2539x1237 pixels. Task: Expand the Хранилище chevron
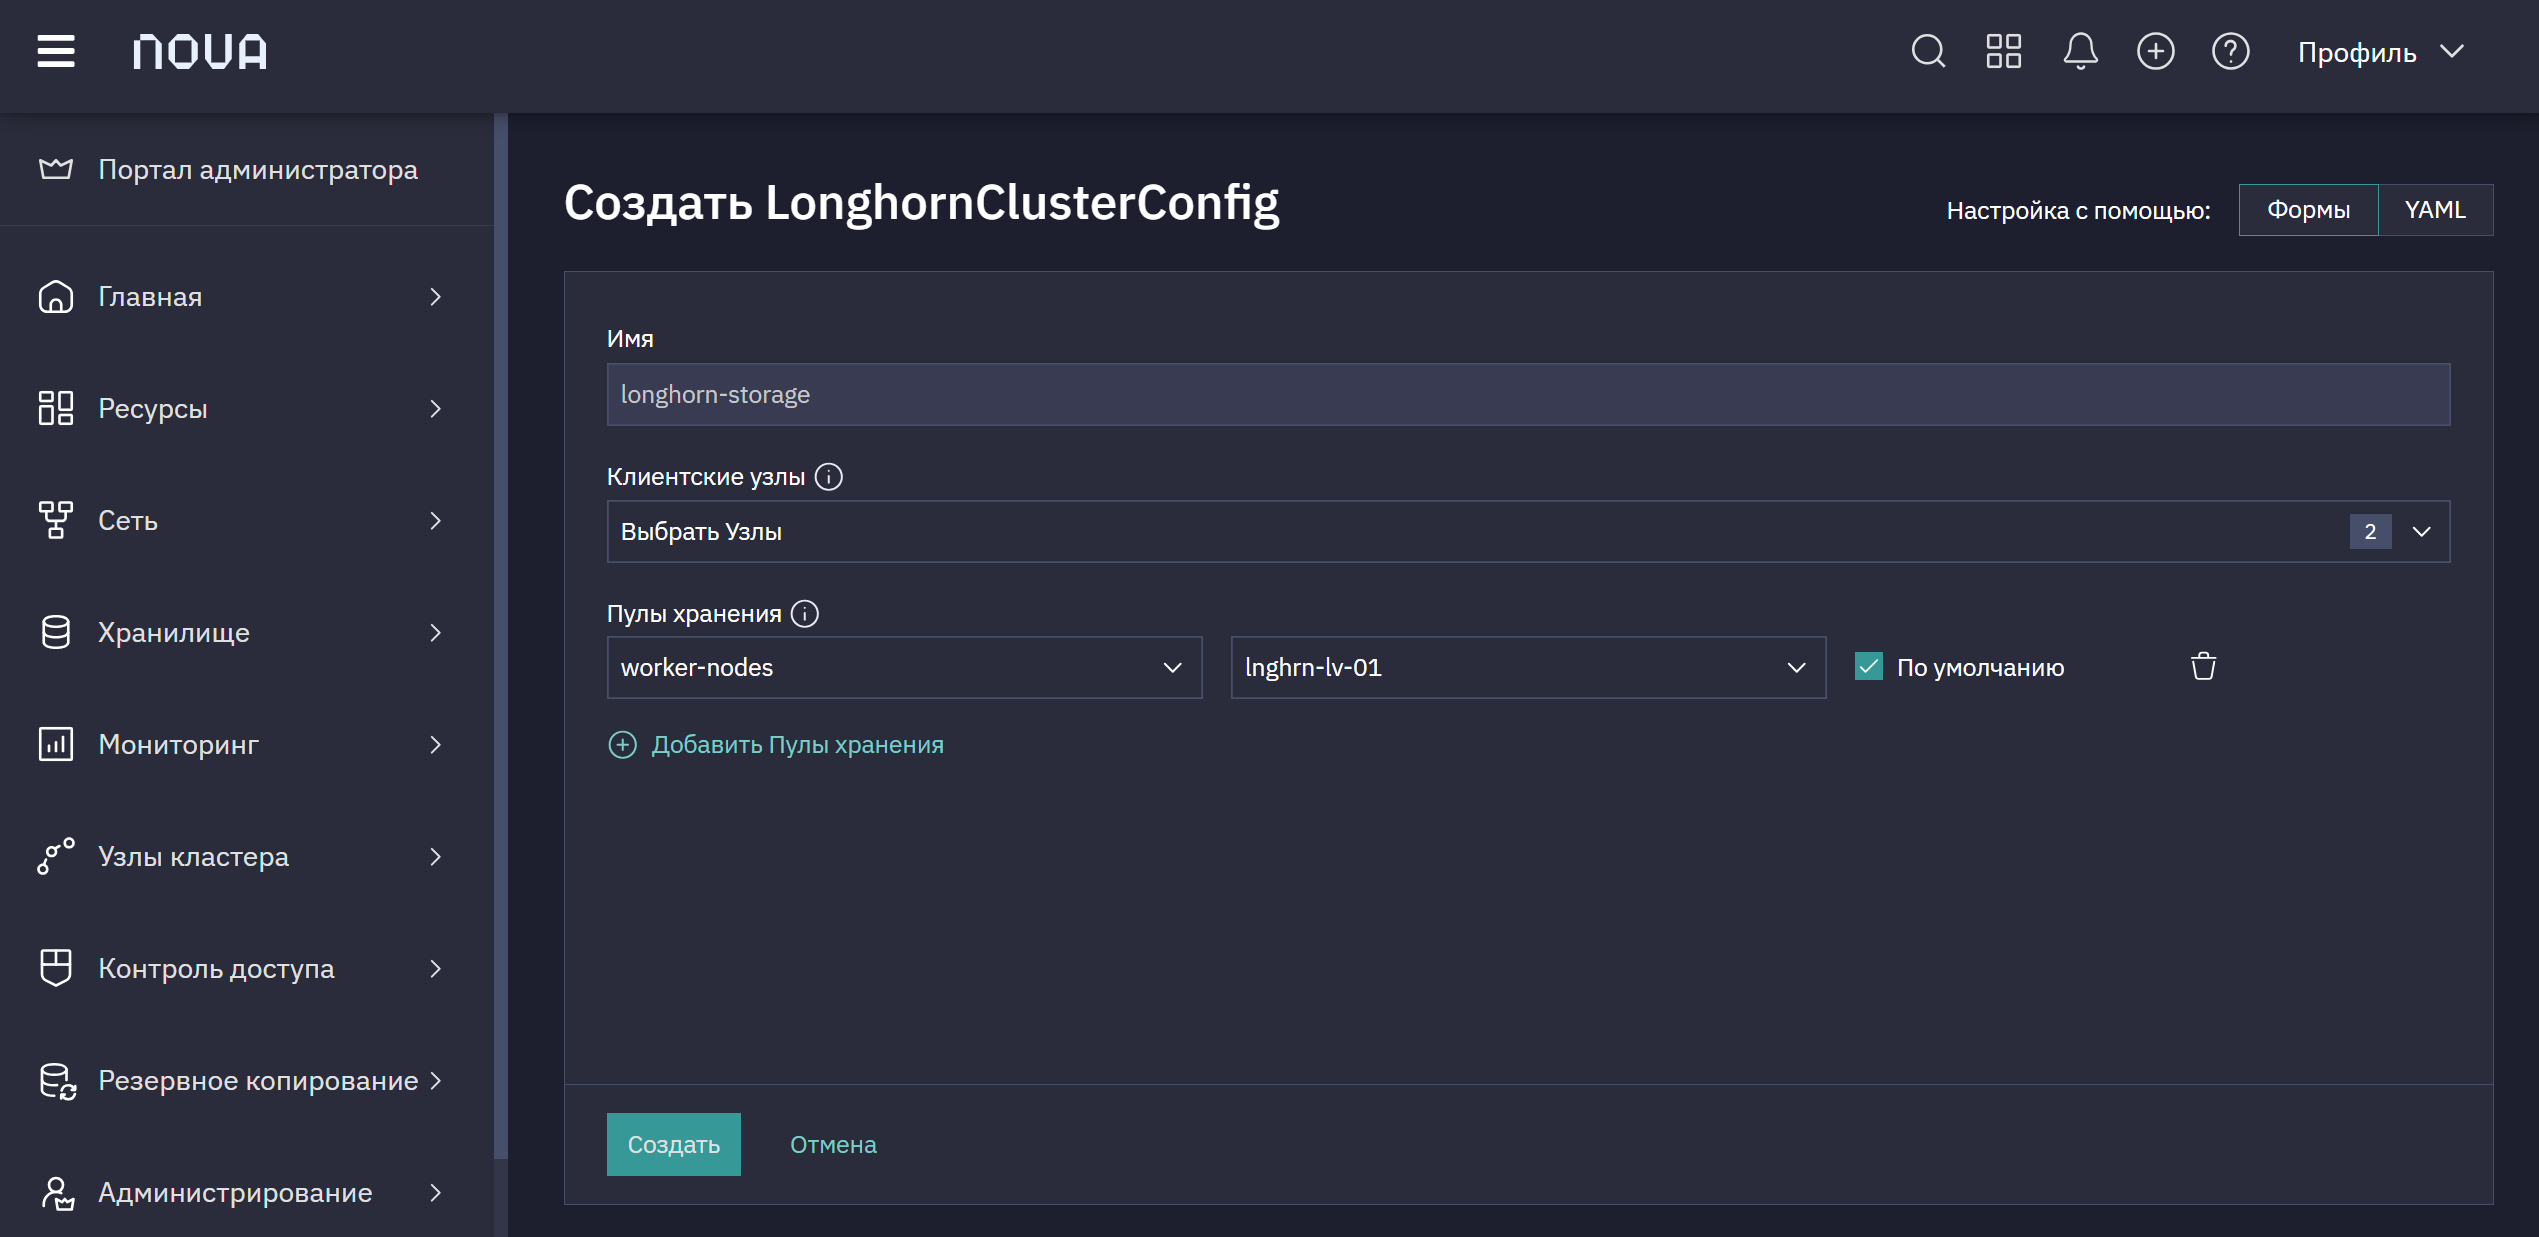[x=435, y=633]
